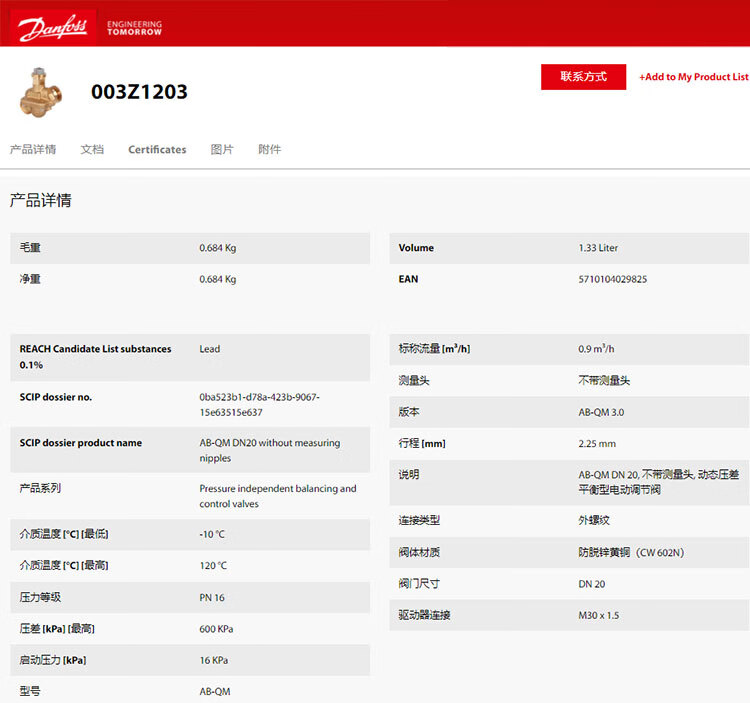This screenshot has width=750, height=703.
Task: Click the SCIP dossier number 0ba523b1-d78a-423b-9067
Action: [x=259, y=405]
